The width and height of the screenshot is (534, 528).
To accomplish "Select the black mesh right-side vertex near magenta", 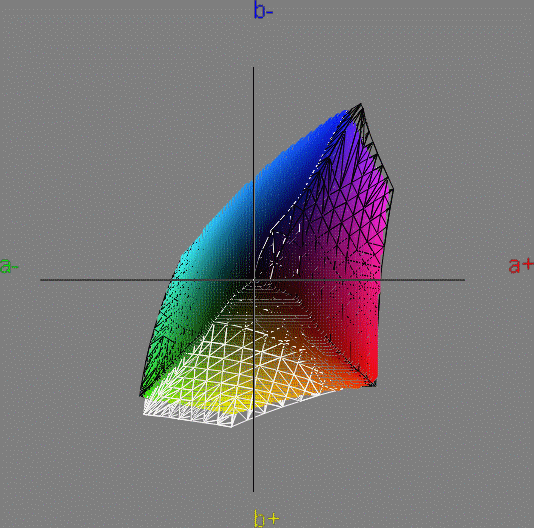I will pyautogui.click(x=394, y=188).
